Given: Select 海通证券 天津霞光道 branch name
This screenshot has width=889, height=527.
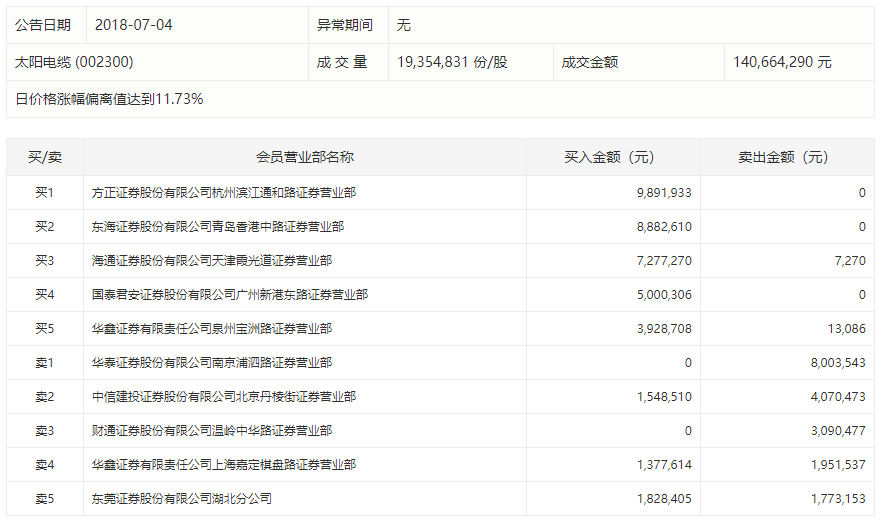Looking at the screenshot, I should (211, 261).
